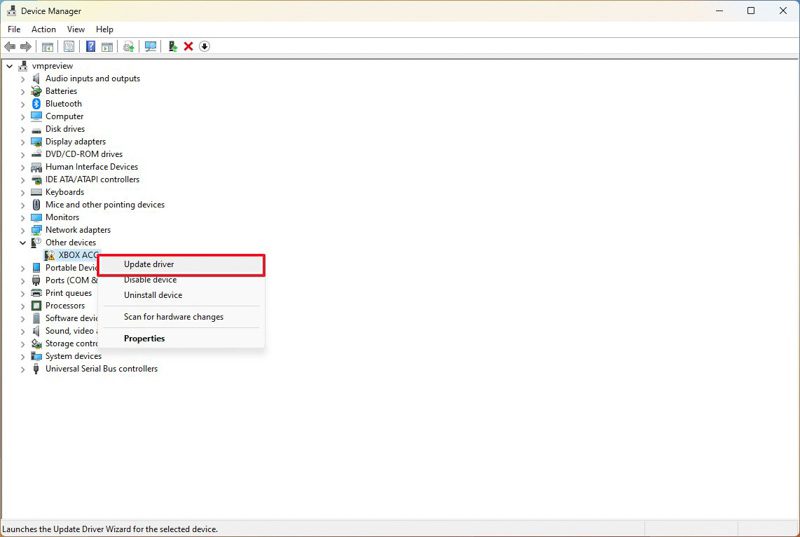The height and width of the screenshot is (537, 800).
Task: Choose Scan for hardware changes
Action: click(x=181, y=317)
